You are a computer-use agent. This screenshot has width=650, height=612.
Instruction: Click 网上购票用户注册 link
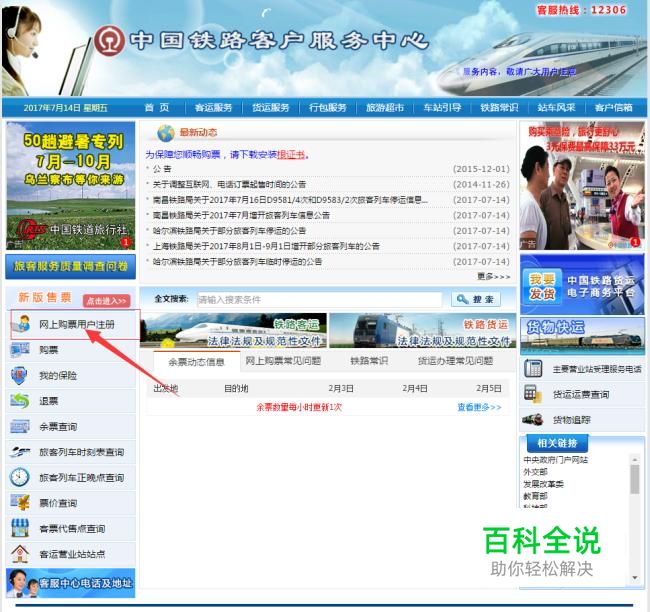point(77,324)
